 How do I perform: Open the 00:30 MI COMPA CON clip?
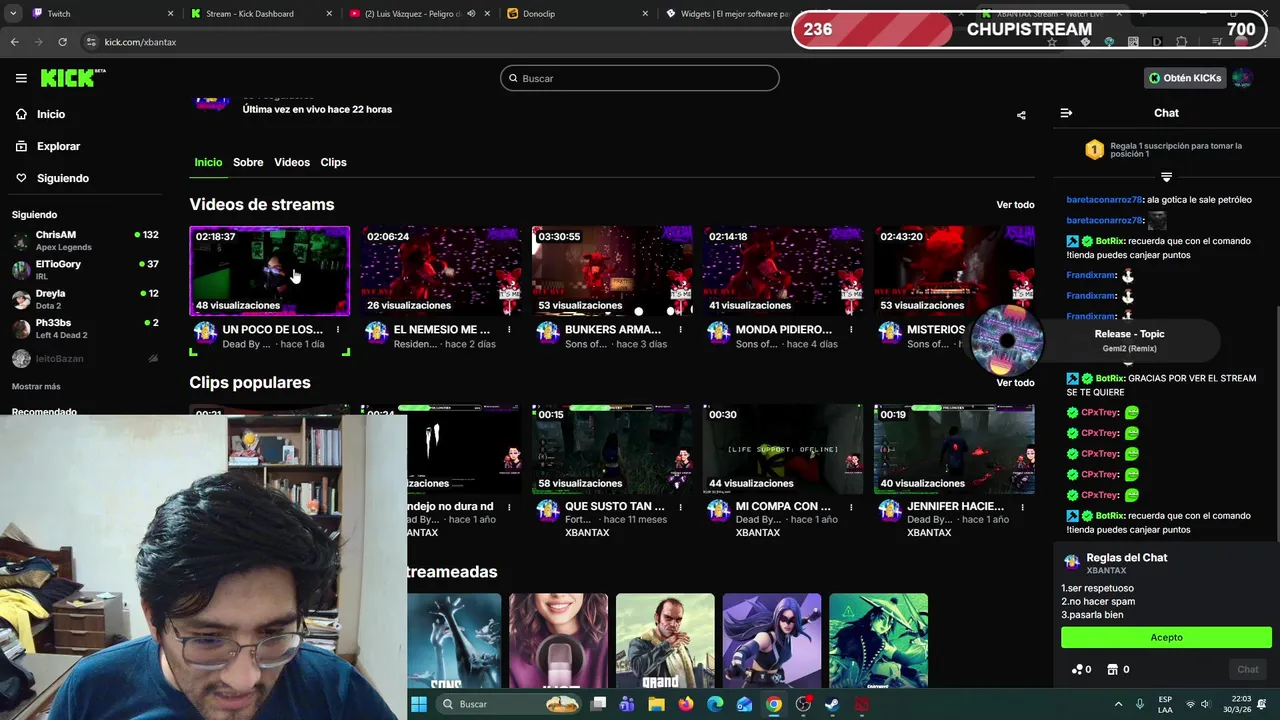[x=783, y=449]
